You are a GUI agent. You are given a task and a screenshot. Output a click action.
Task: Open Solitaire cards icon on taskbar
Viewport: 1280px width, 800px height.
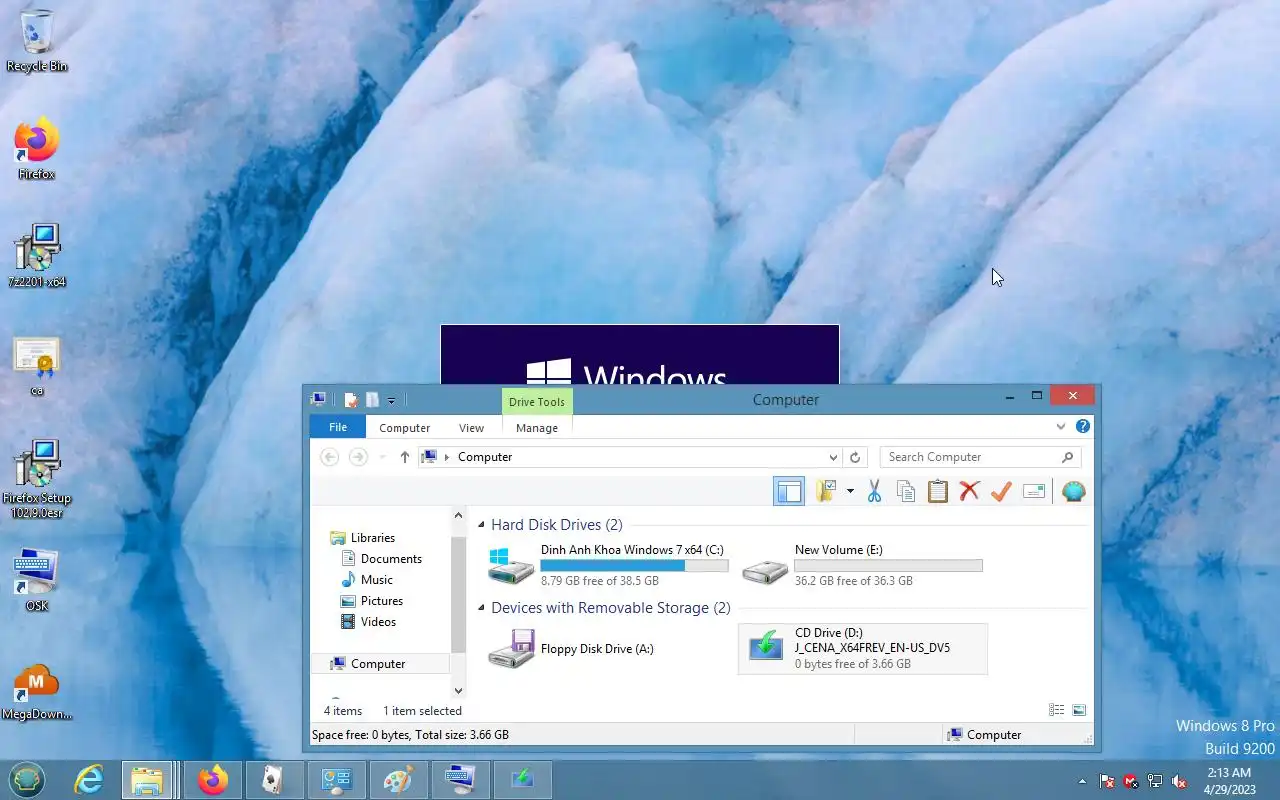274,780
